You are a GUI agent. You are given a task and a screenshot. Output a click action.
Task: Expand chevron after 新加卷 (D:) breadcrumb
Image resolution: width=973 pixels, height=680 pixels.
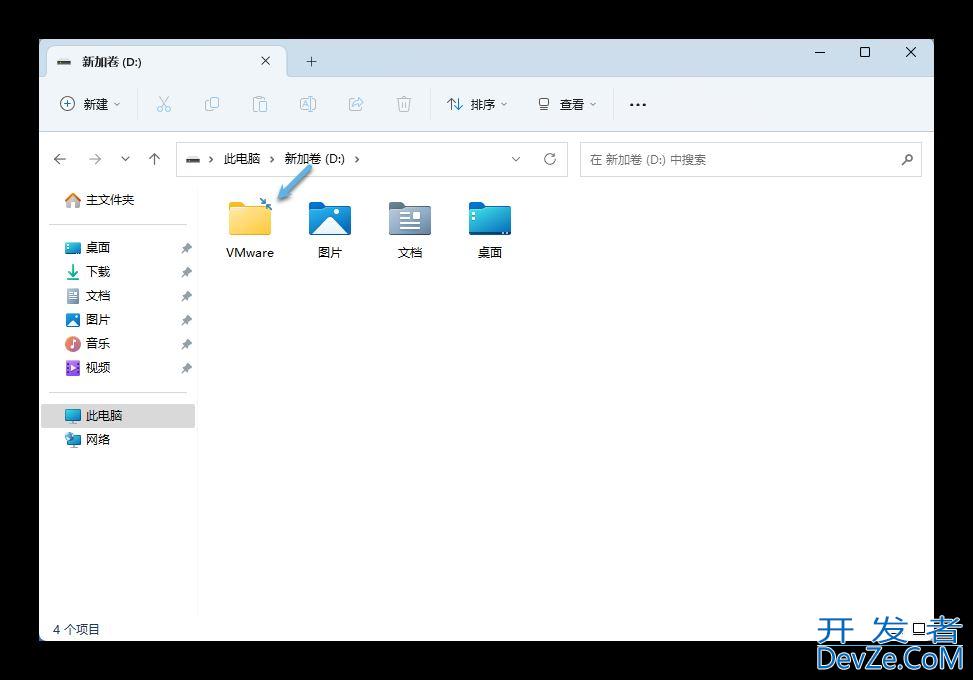(x=357, y=159)
